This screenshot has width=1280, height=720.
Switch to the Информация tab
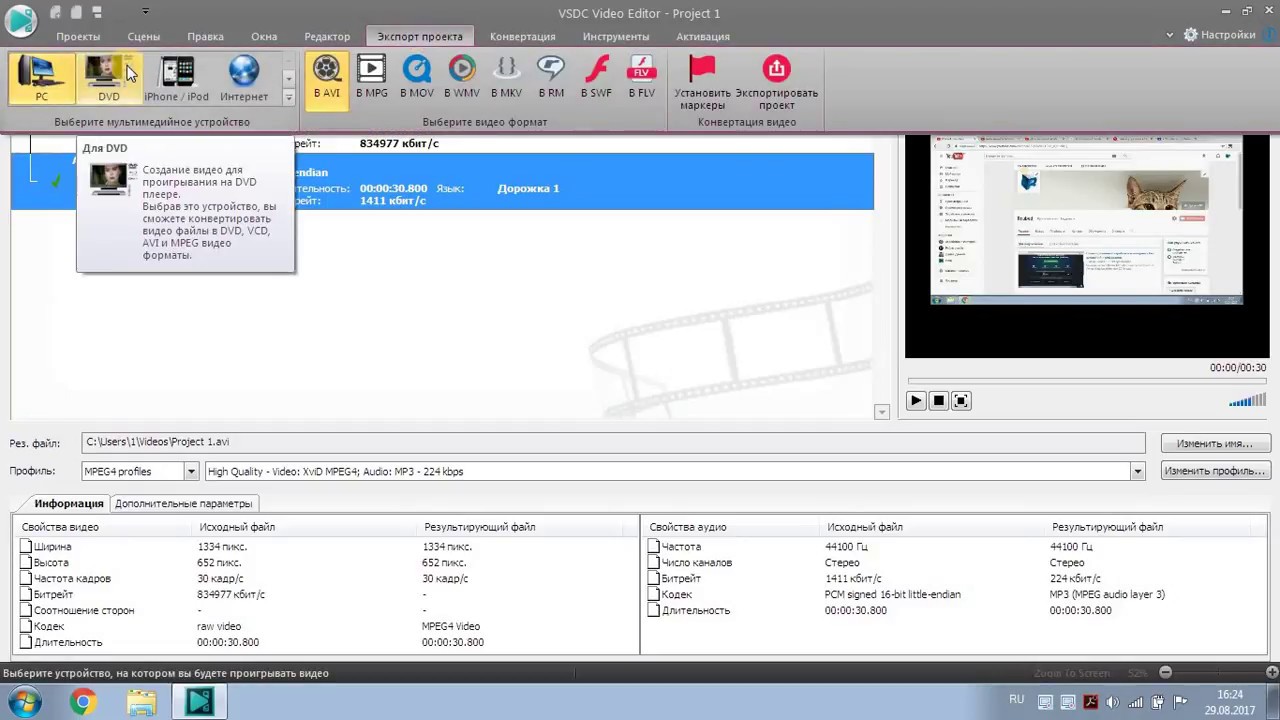[x=68, y=504]
